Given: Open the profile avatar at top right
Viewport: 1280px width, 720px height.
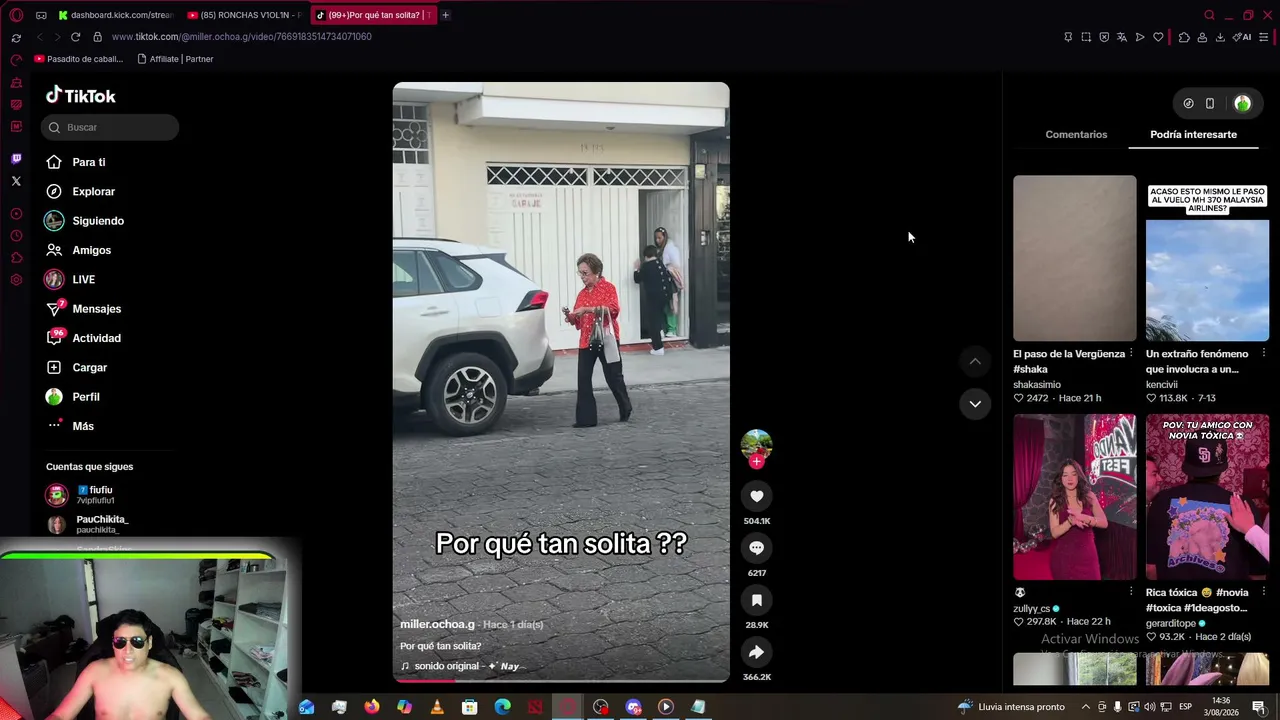Looking at the screenshot, I should click(1242, 103).
